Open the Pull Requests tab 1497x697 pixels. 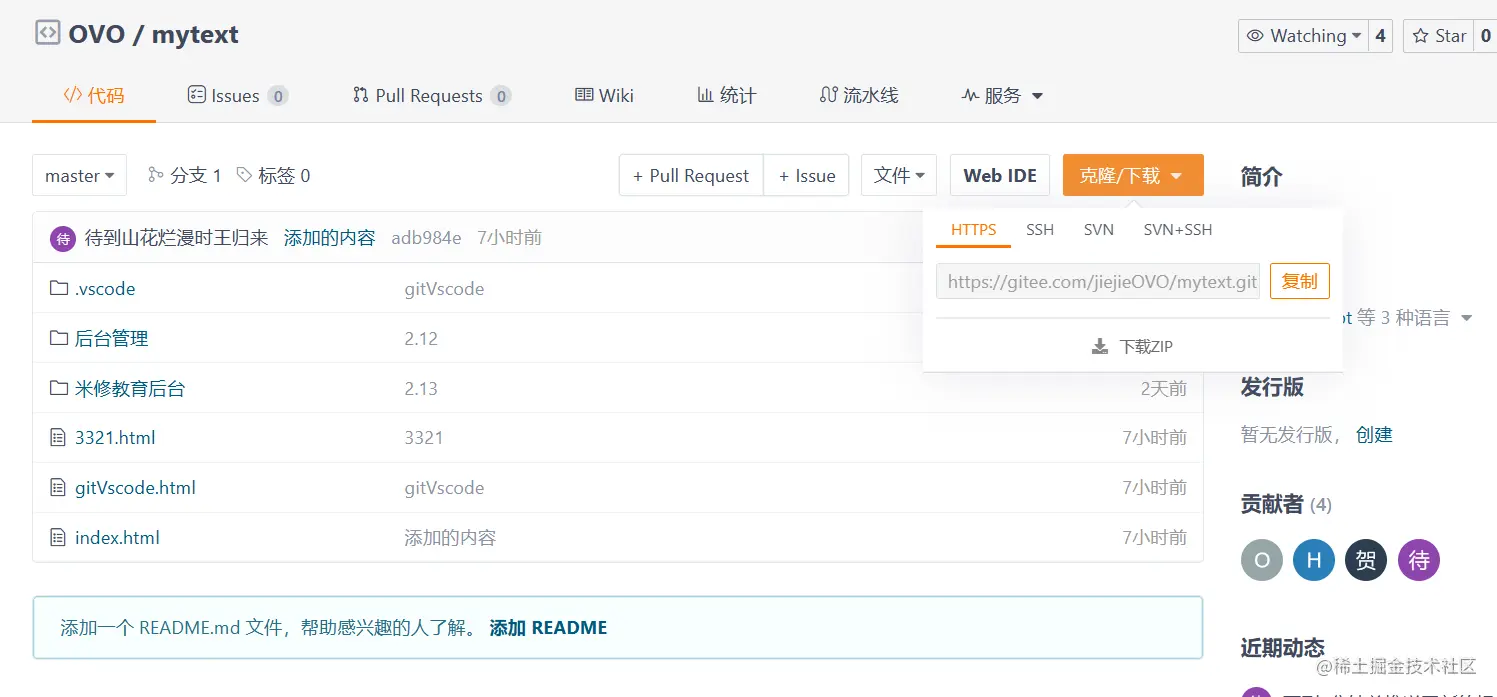point(432,96)
